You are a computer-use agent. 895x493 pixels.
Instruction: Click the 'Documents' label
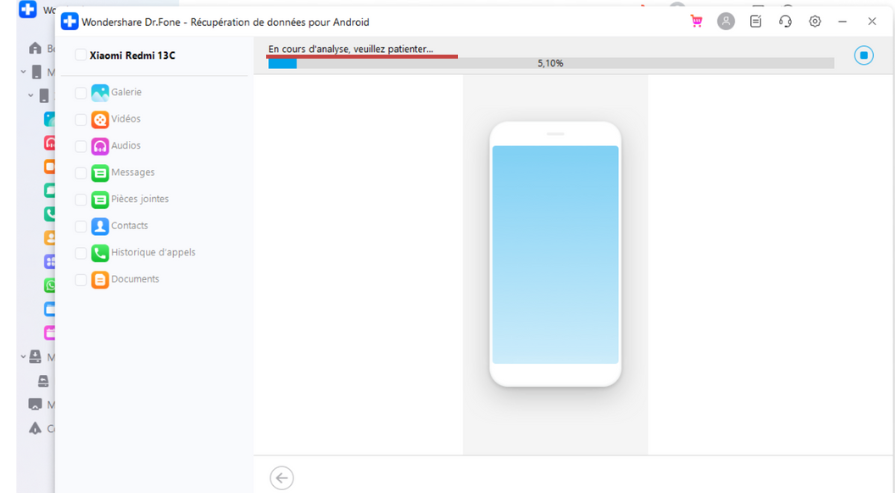tap(135, 279)
